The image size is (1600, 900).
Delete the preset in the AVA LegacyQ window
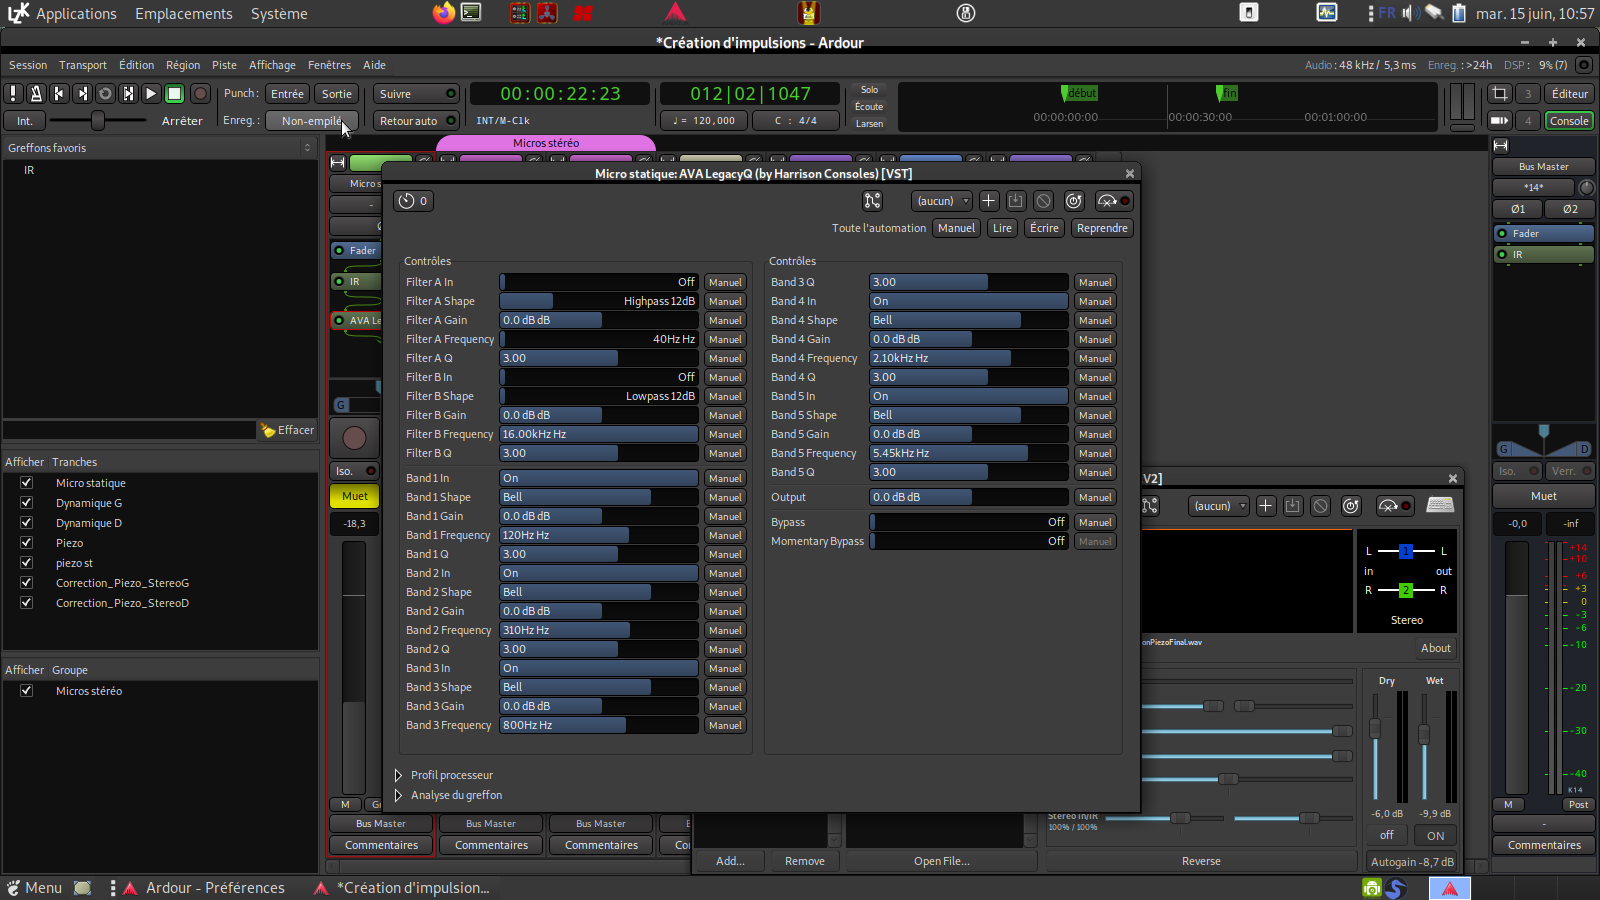point(1044,201)
